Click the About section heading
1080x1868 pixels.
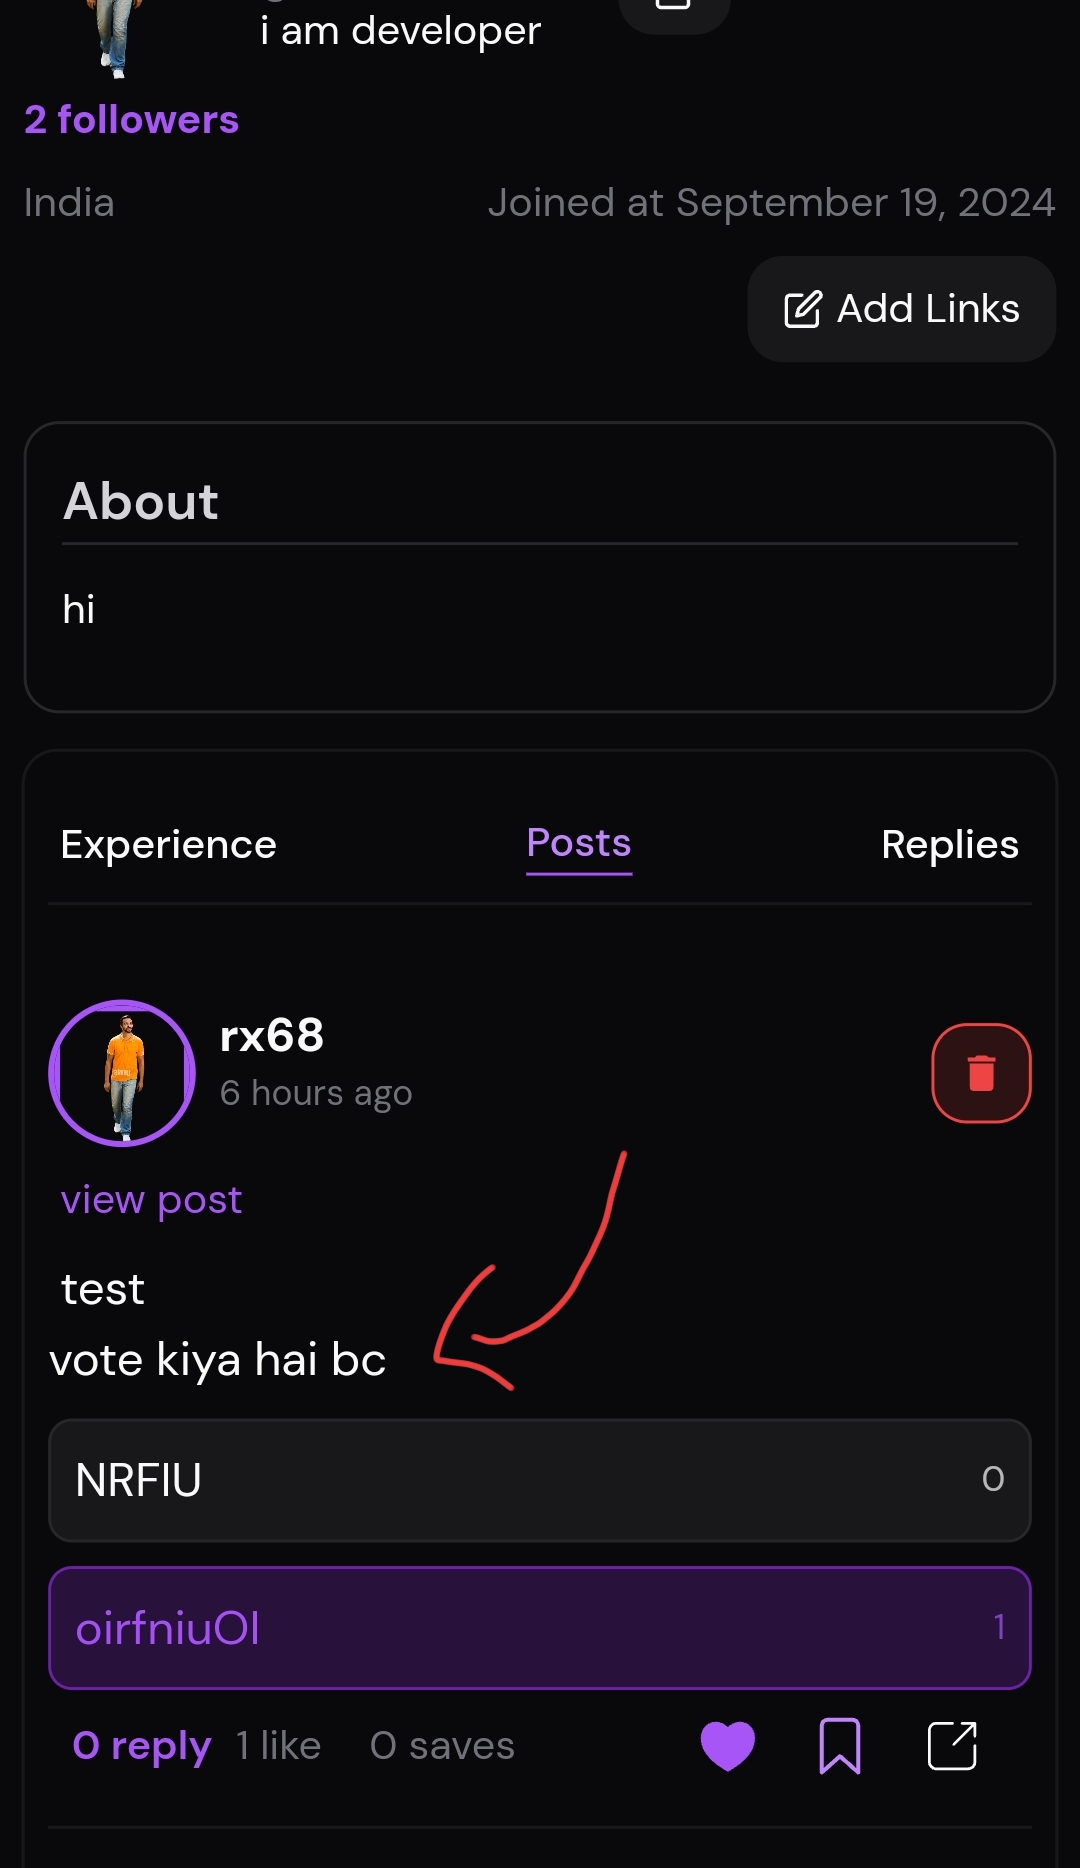pyautogui.click(x=141, y=501)
